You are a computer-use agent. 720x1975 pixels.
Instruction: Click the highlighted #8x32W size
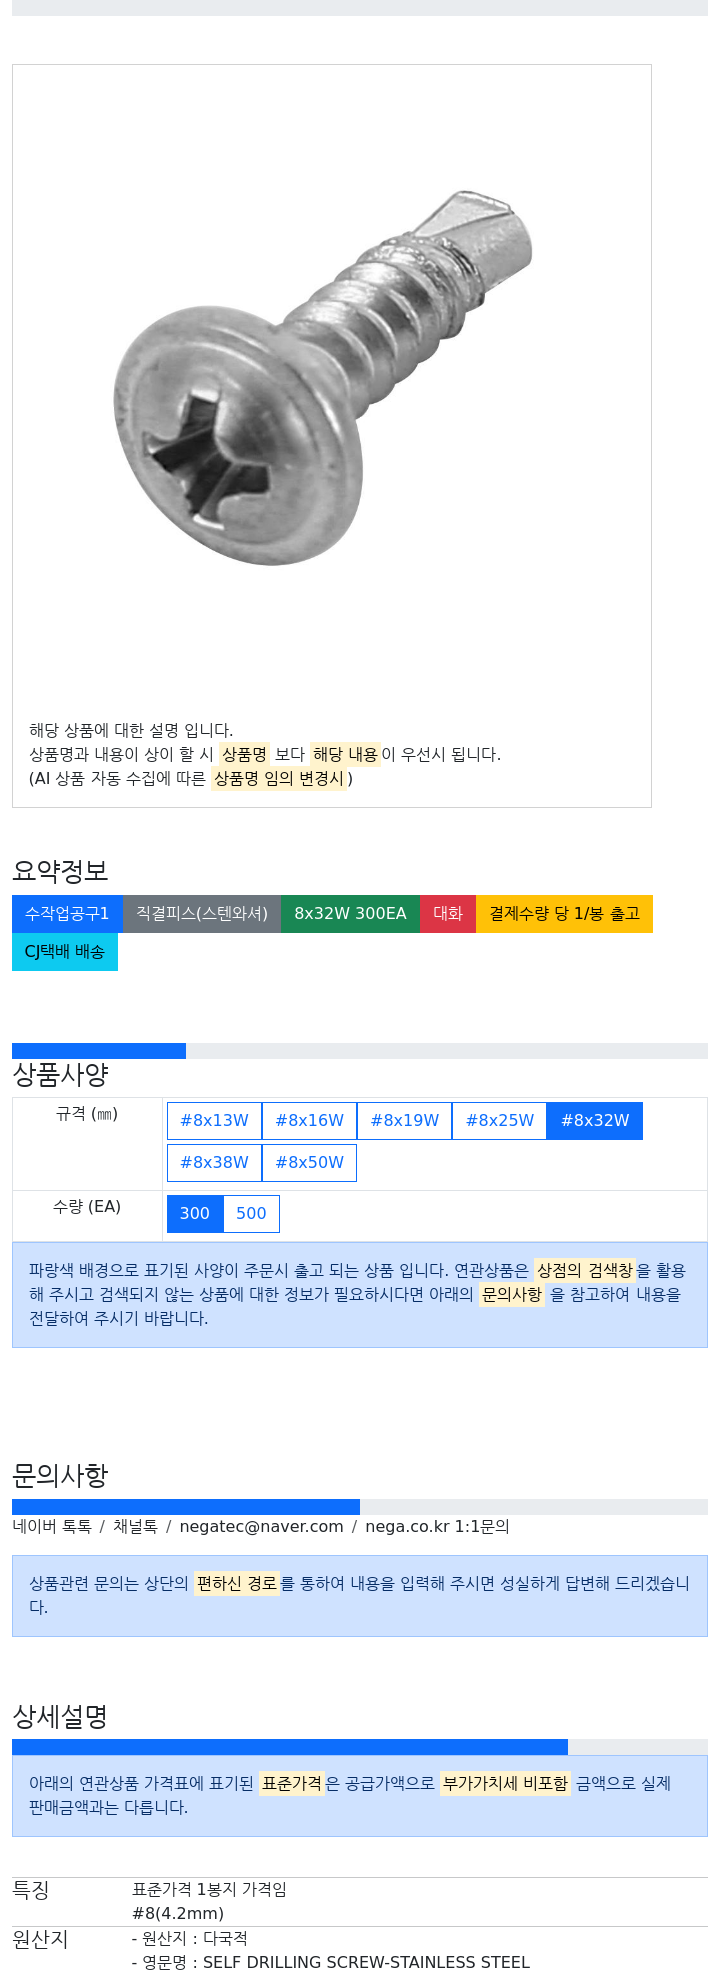coord(595,1120)
